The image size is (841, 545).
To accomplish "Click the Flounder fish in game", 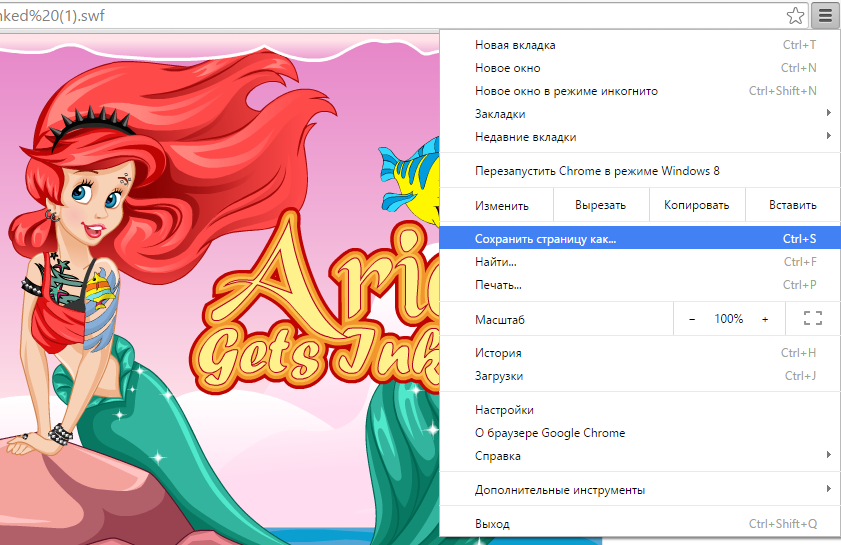I will click(x=410, y=180).
